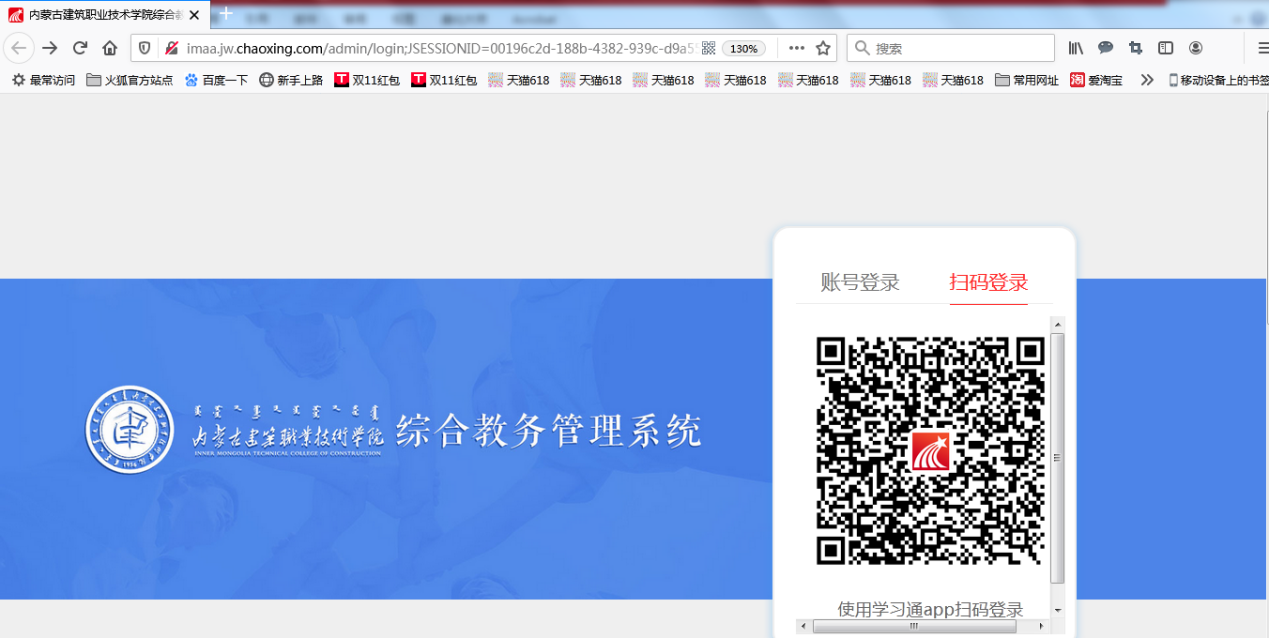Viewport: 1269px width, 638px height.
Task: Bookmark this page with the star
Action: [824, 48]
